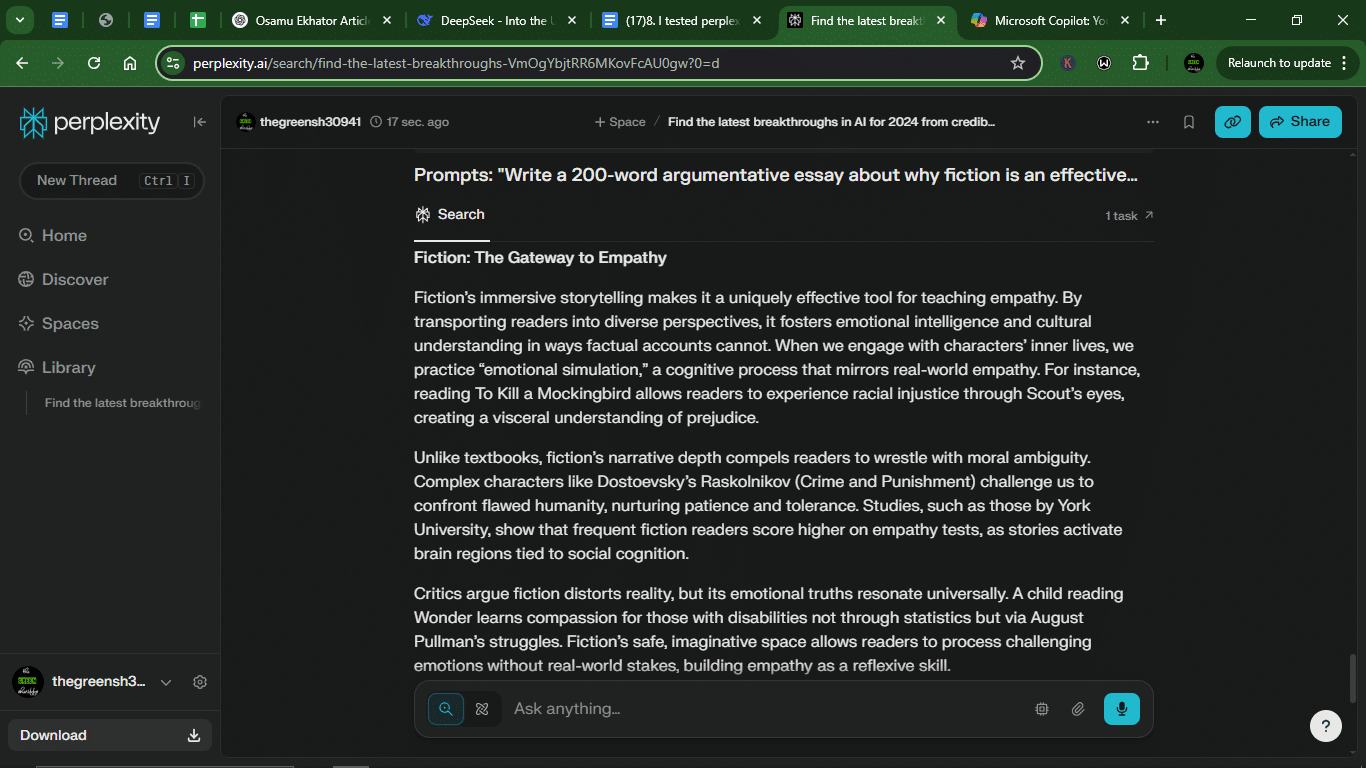Toggle the Search mode in input box
Viewport: 1366px width, 768px height.
[446, 709]
